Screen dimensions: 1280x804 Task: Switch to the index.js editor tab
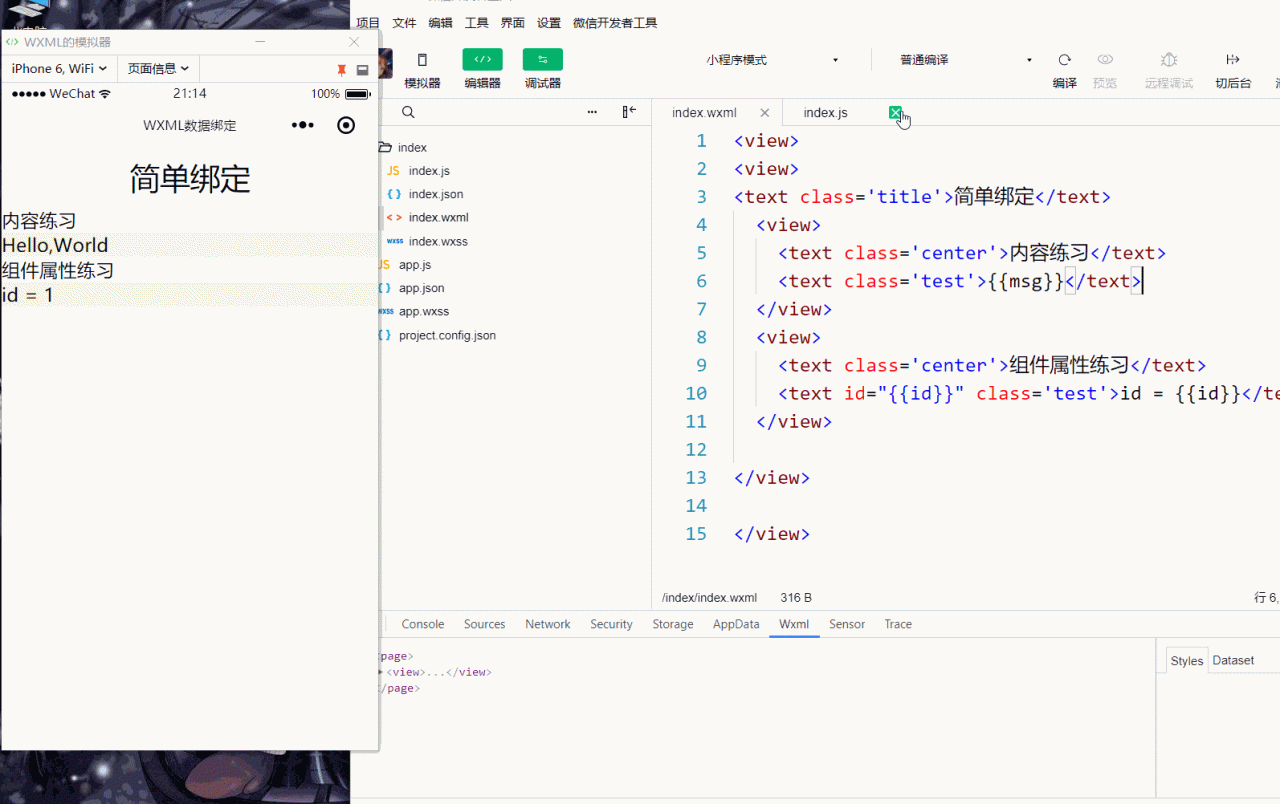(x=825, y=113)
